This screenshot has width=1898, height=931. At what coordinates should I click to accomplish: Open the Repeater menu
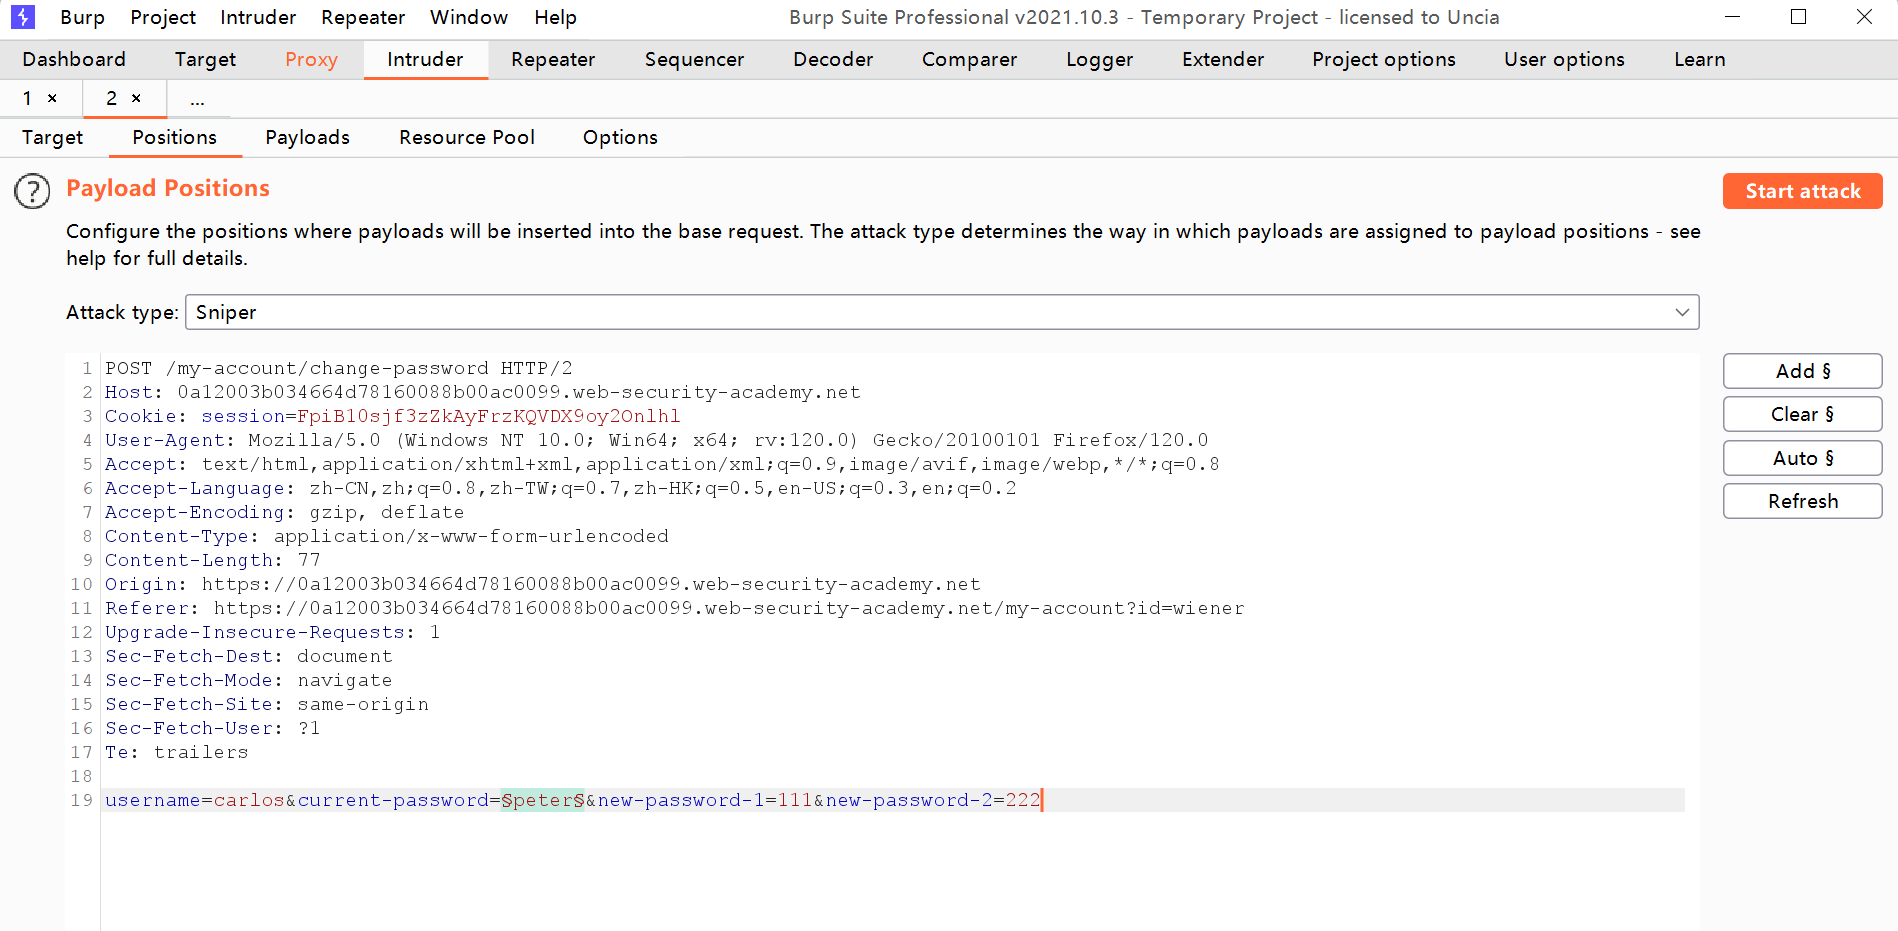tap(363, 17)
